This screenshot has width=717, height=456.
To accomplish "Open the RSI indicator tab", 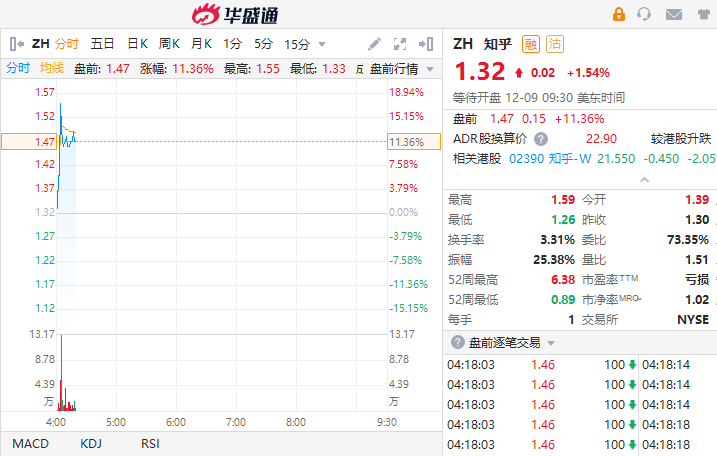I will coord(150,444).
